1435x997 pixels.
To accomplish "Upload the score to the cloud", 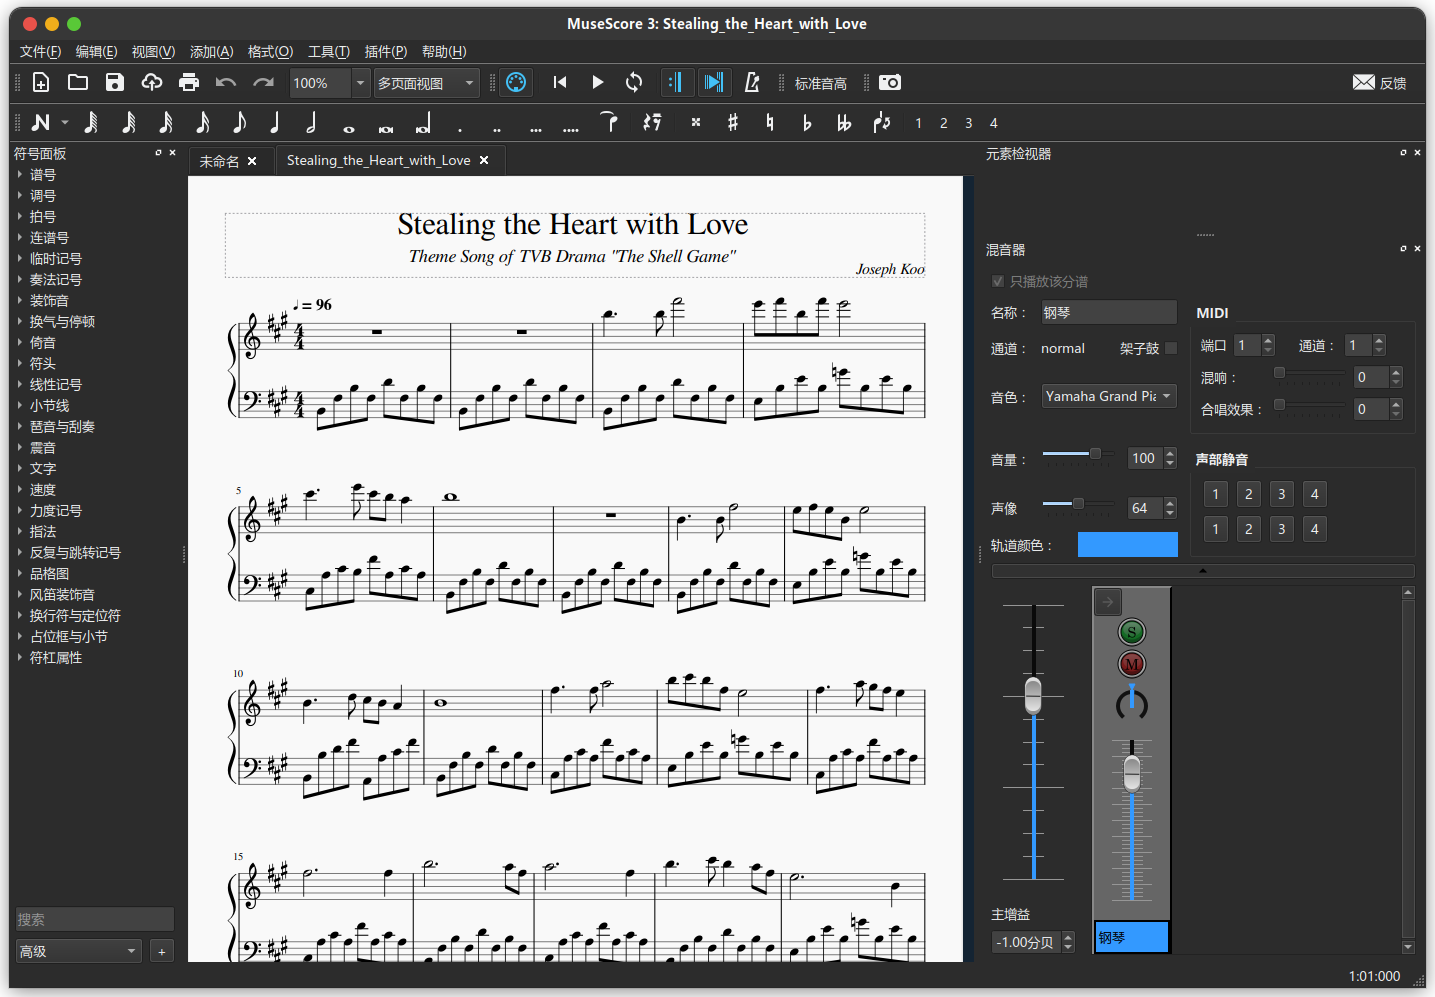I will pyautogui.click(x=152, y=83).
